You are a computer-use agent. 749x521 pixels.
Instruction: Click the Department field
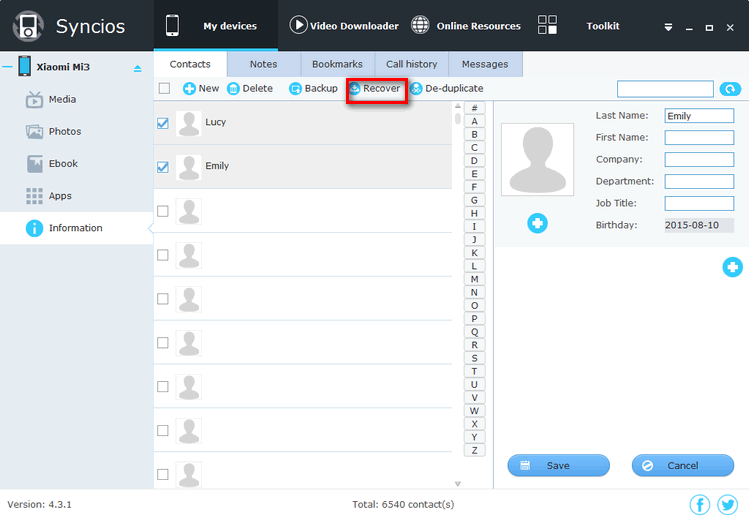(x=699, y=181)
